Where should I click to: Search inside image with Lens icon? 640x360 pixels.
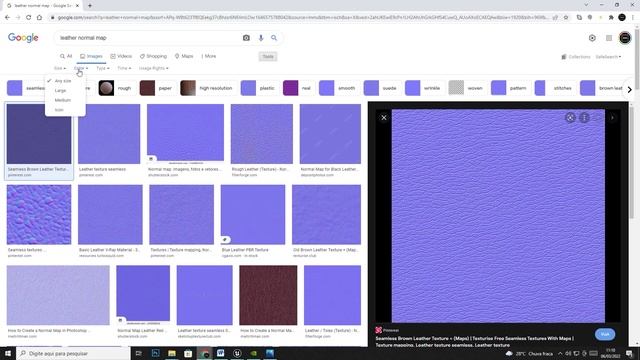(570, 118)
